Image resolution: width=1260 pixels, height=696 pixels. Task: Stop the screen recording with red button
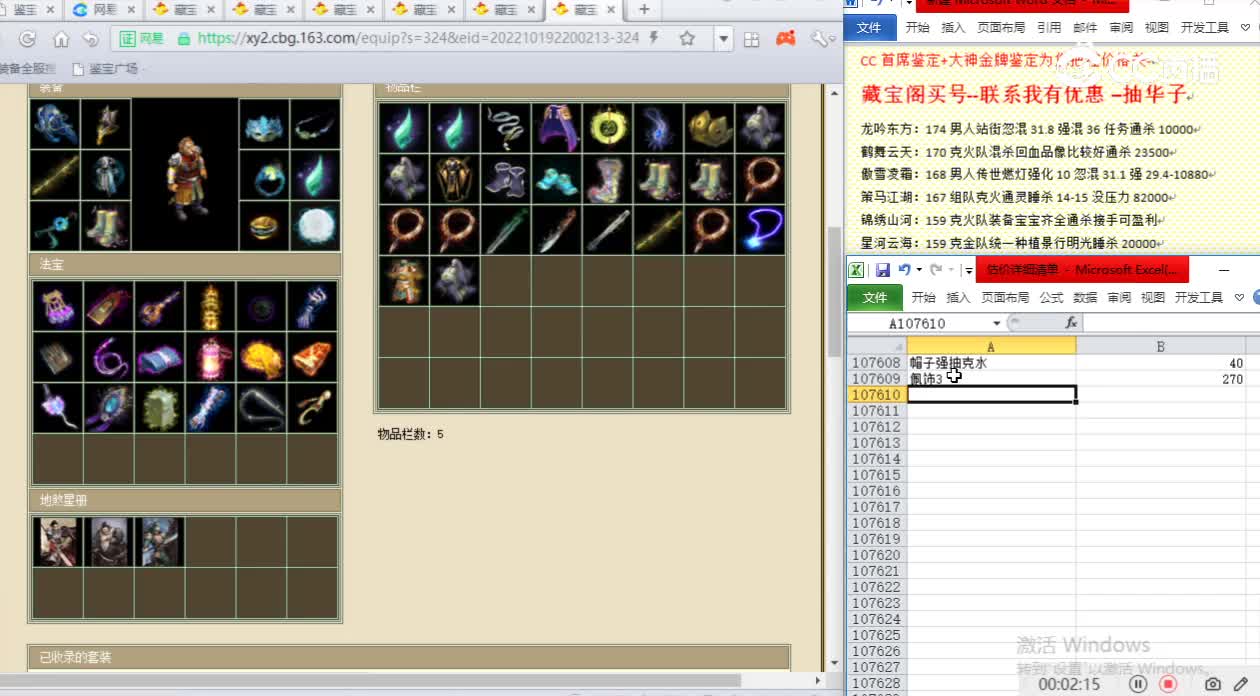[x=1167, y=684]
